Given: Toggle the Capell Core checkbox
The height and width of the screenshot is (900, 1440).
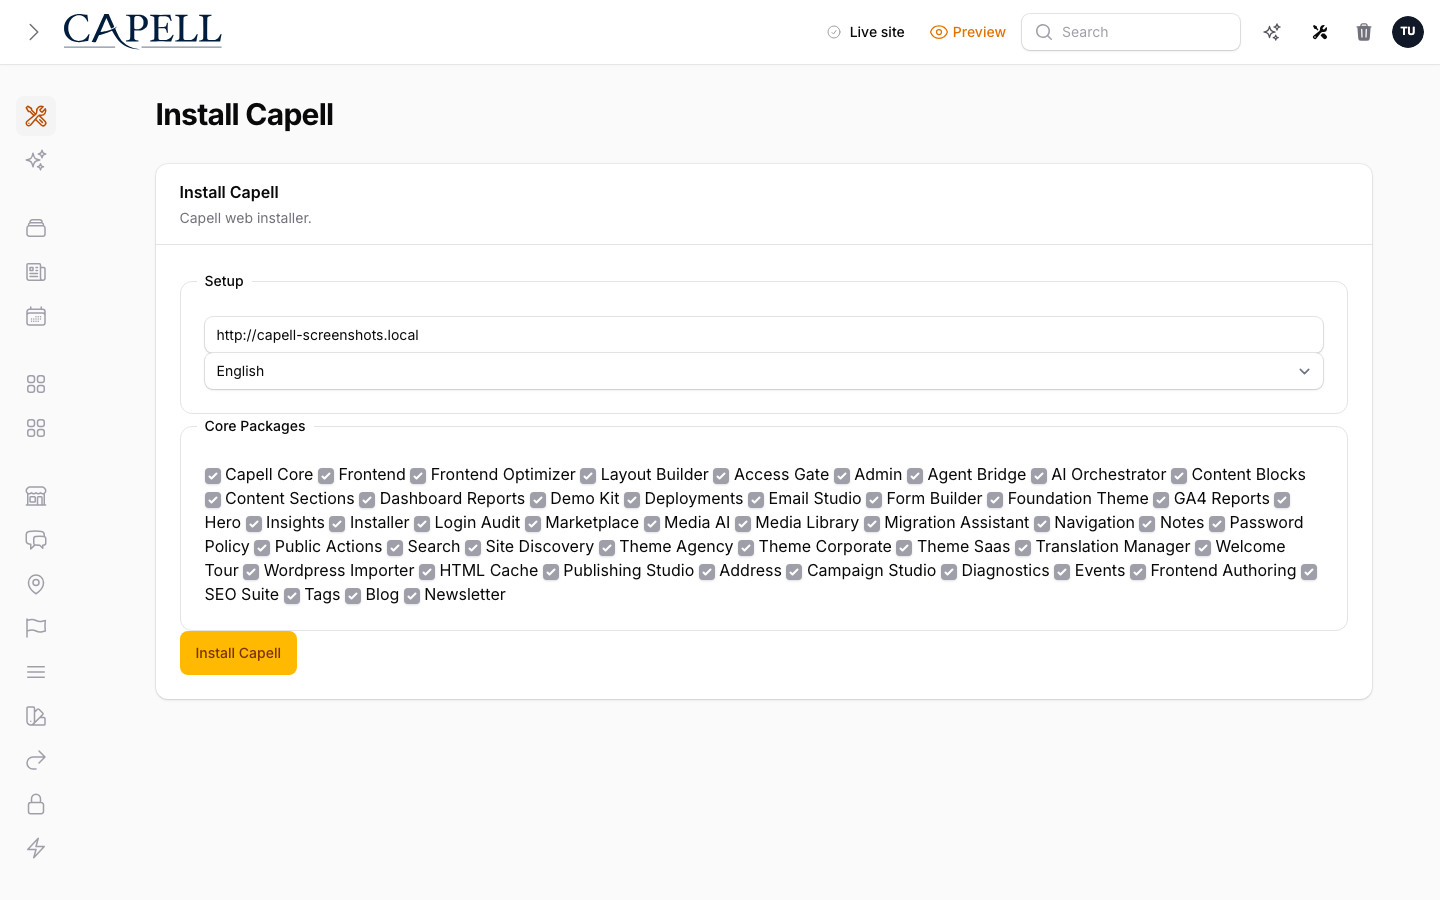Looking at the screenshot, I should (x=213, y=476).
